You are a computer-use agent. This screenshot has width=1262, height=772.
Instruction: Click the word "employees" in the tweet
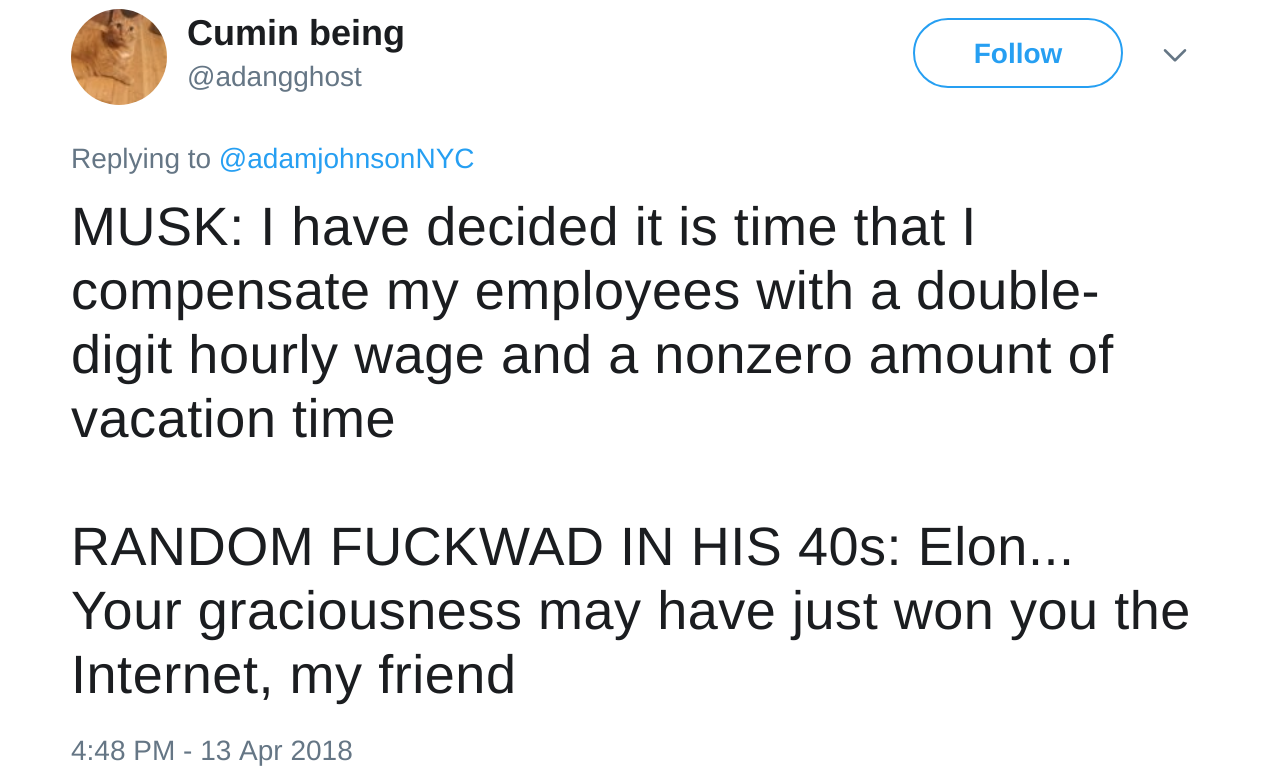pos(607,291)
